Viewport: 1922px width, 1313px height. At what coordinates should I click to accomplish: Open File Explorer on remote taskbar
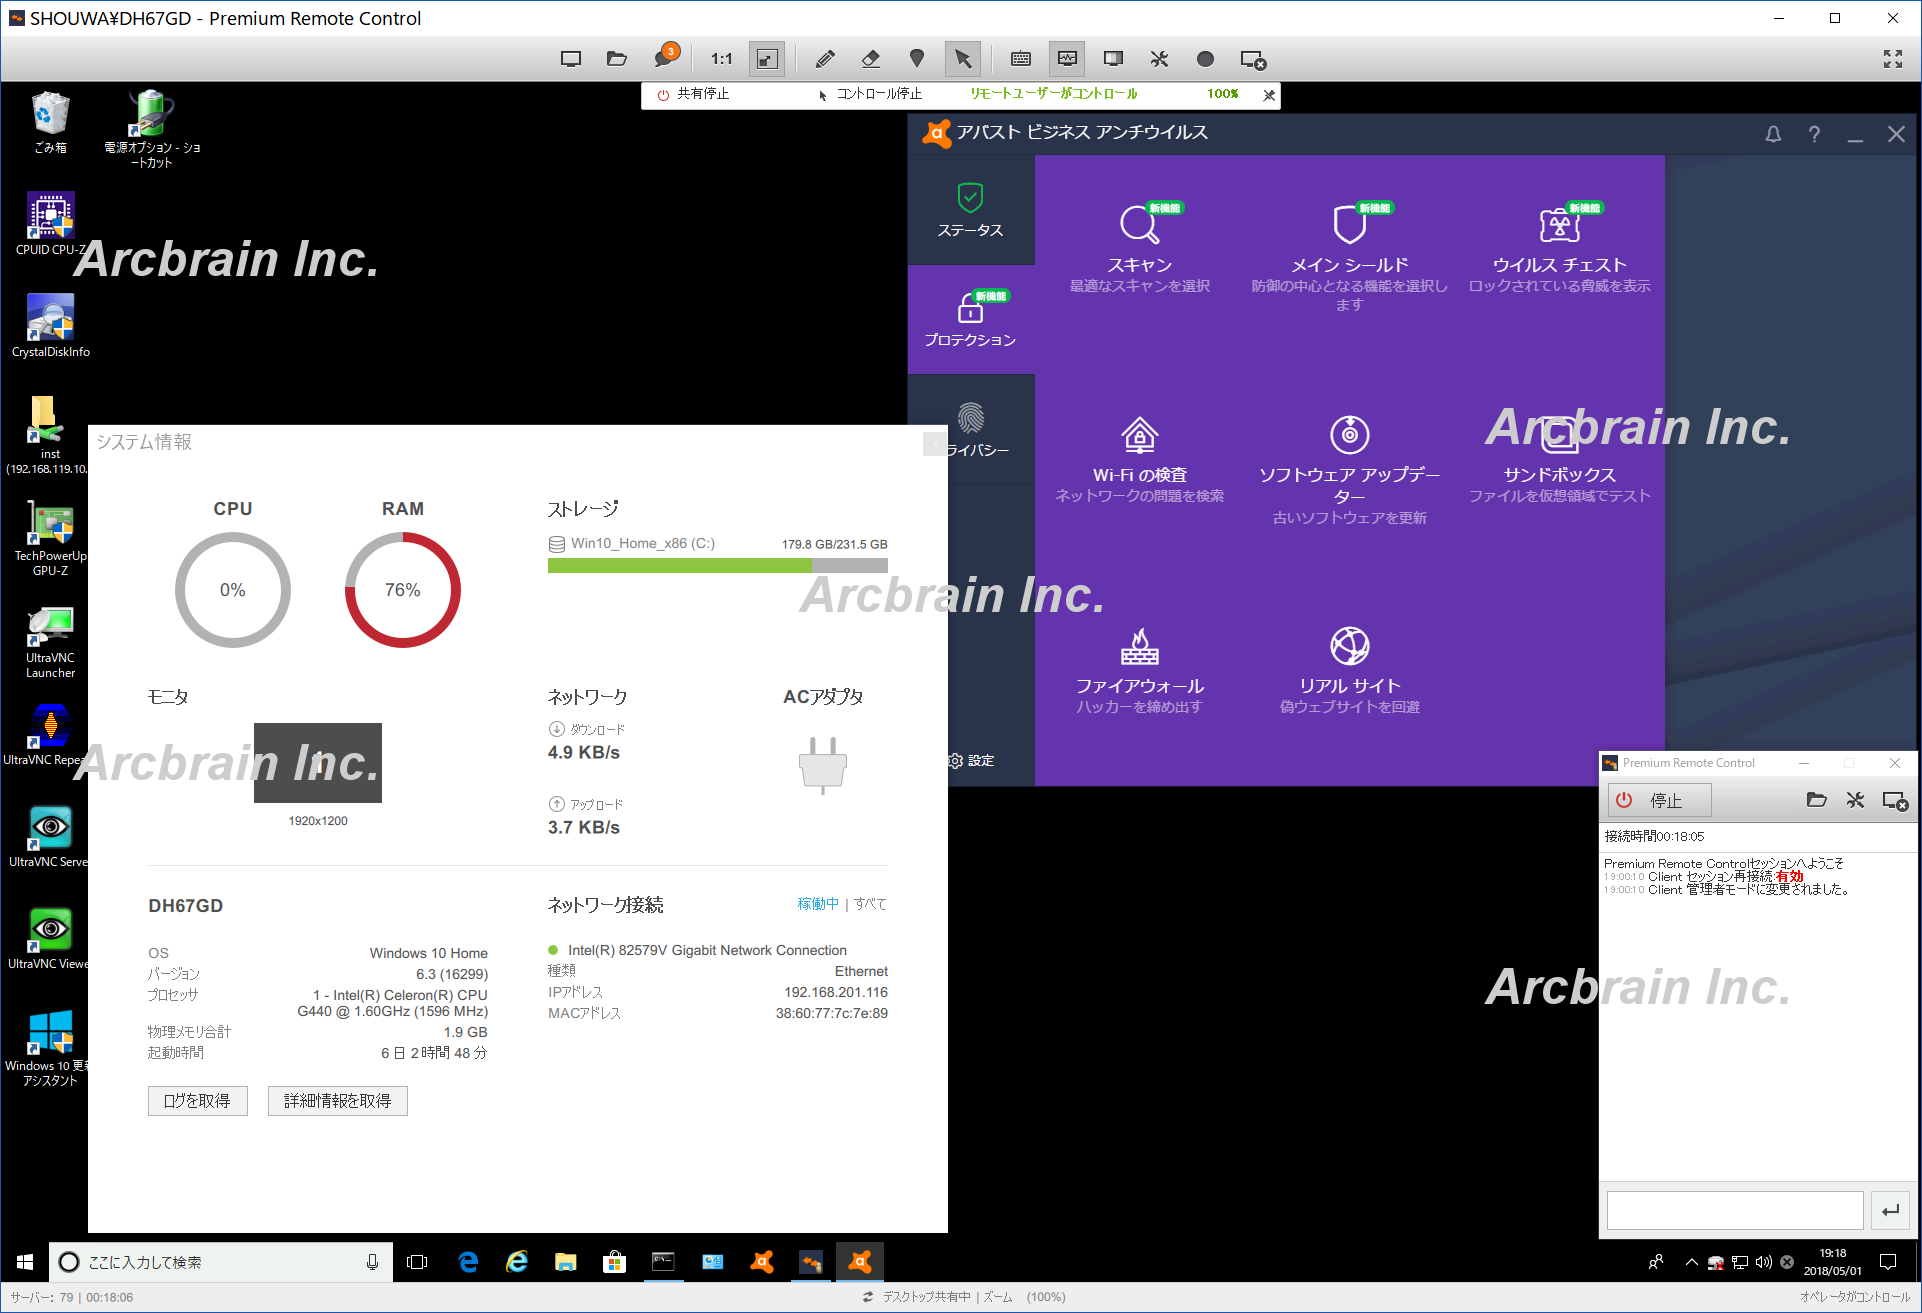566,1262
